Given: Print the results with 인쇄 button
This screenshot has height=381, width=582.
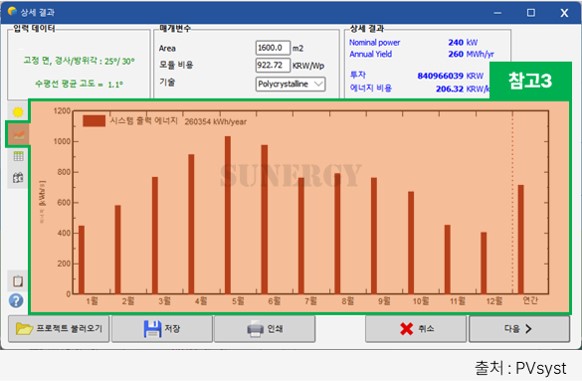Looking at the screenshot, I should (x=265, y=329).
